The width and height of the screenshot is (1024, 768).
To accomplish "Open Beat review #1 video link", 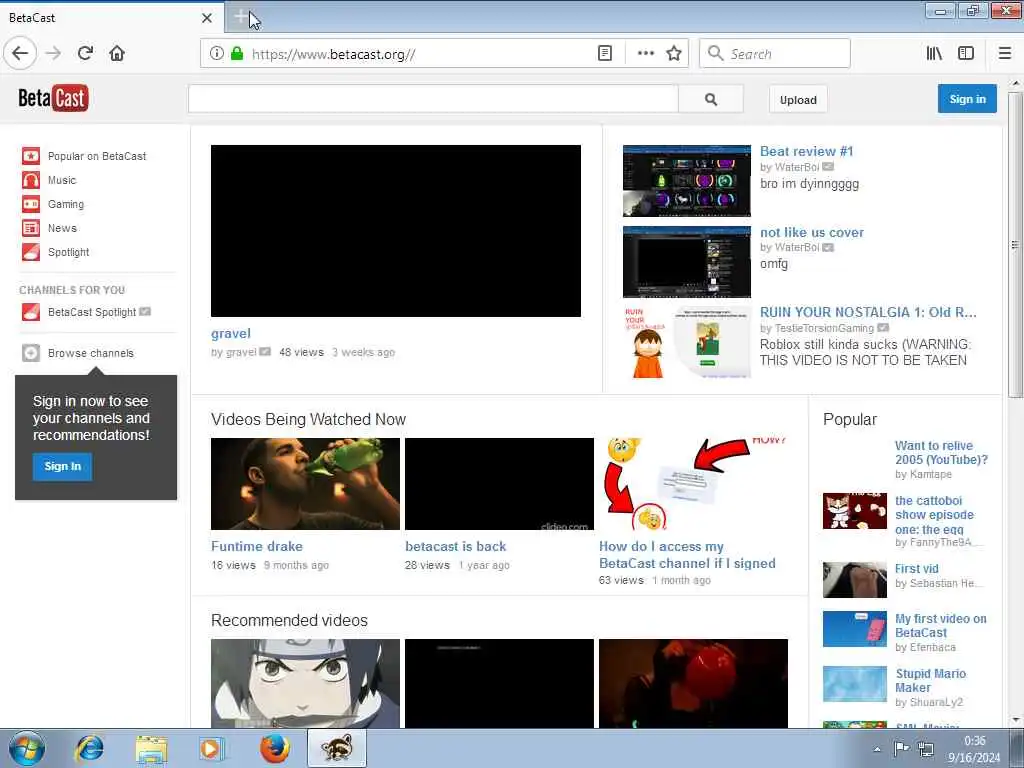I will point(807,152).
